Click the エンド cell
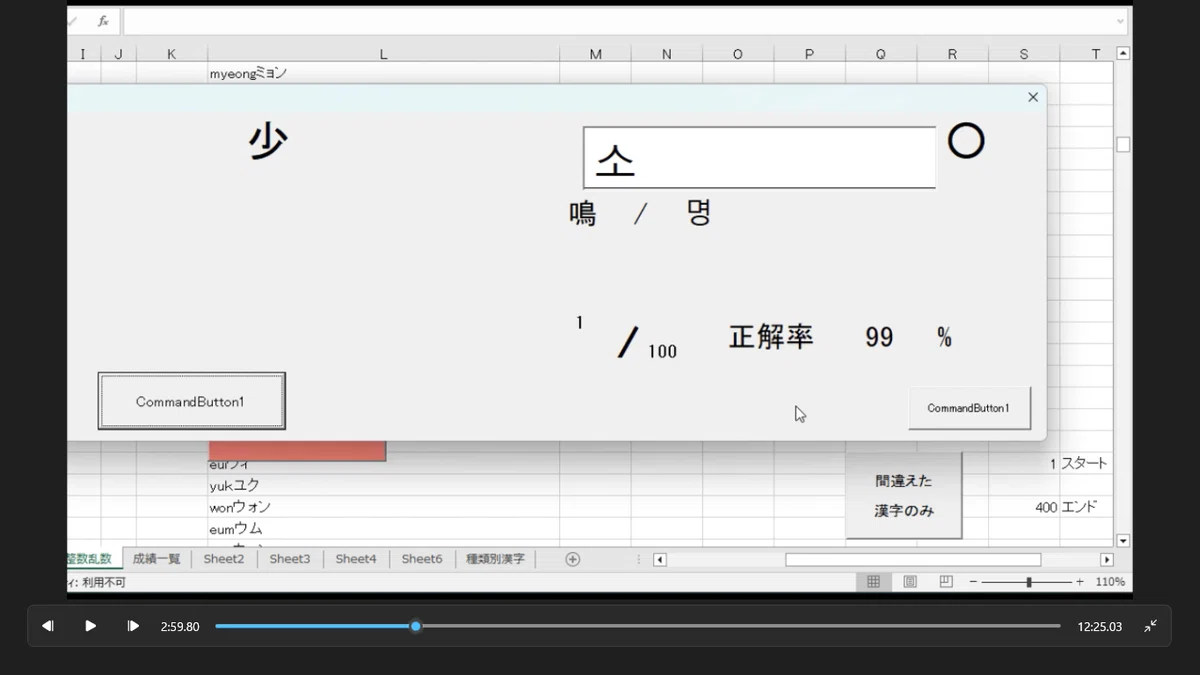The image size is (1200, 675). (1086, 507)
